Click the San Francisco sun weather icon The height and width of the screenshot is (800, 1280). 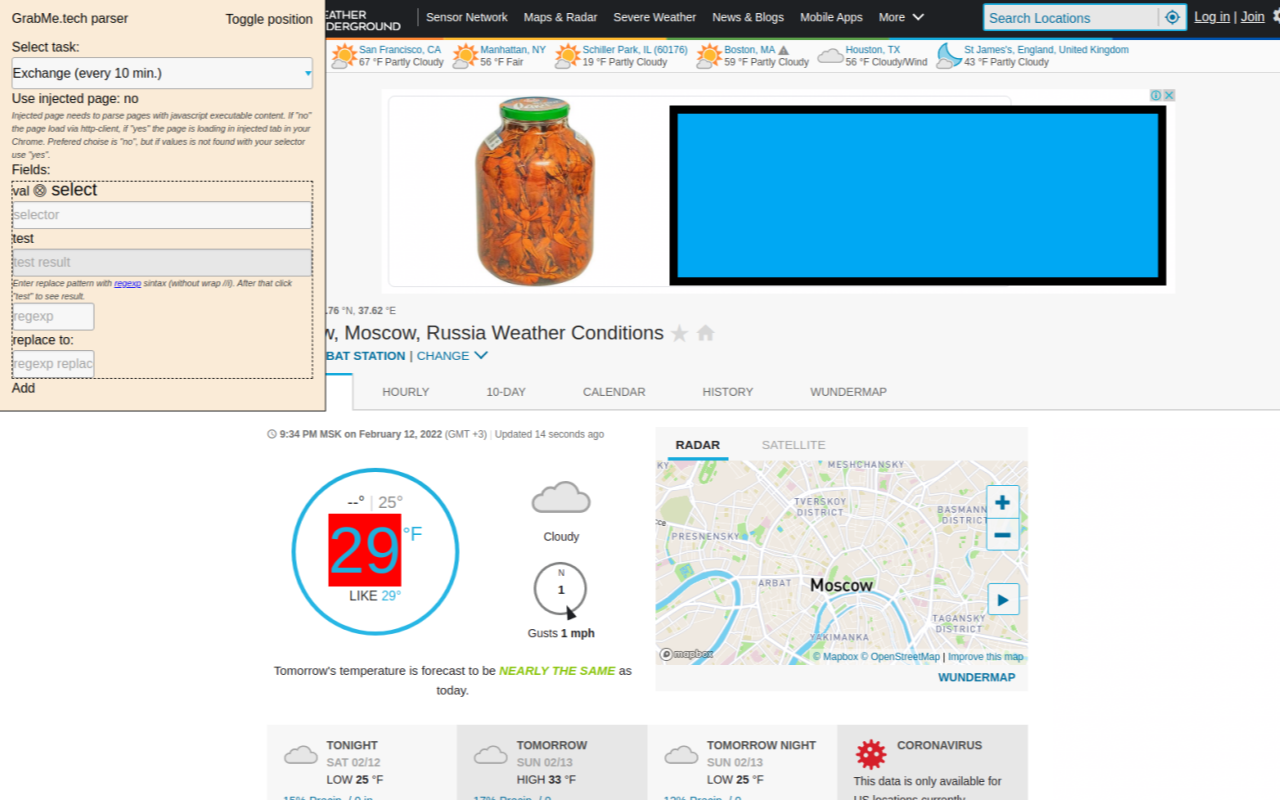[x=344, y=56]
